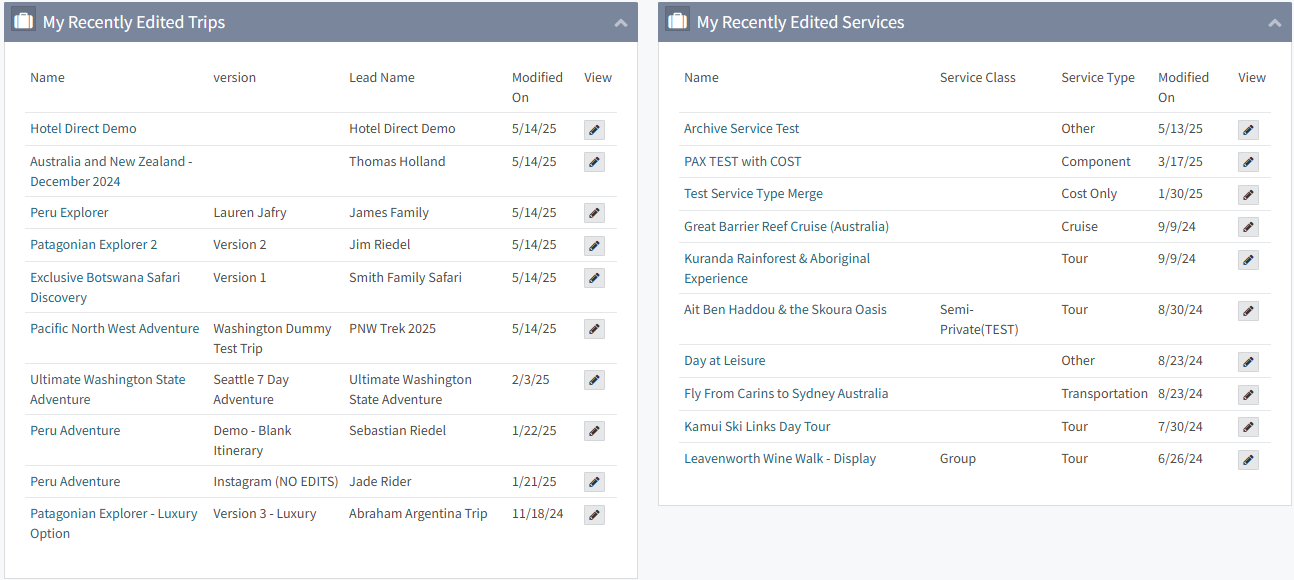
Task: Click Service Class column header
Action: click(x=977, y=78)
